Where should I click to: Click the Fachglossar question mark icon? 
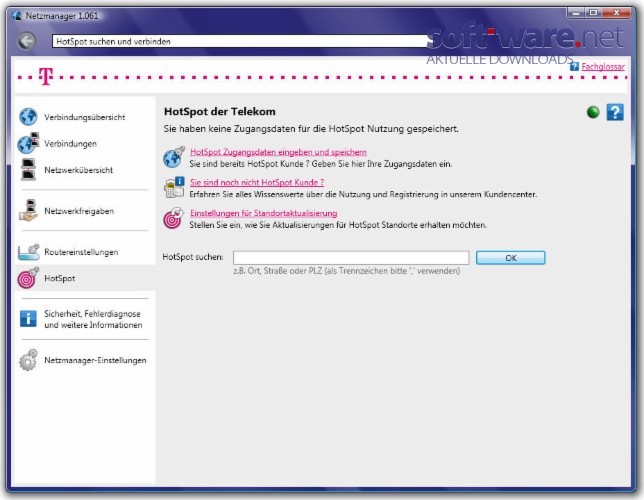[574, 67]
